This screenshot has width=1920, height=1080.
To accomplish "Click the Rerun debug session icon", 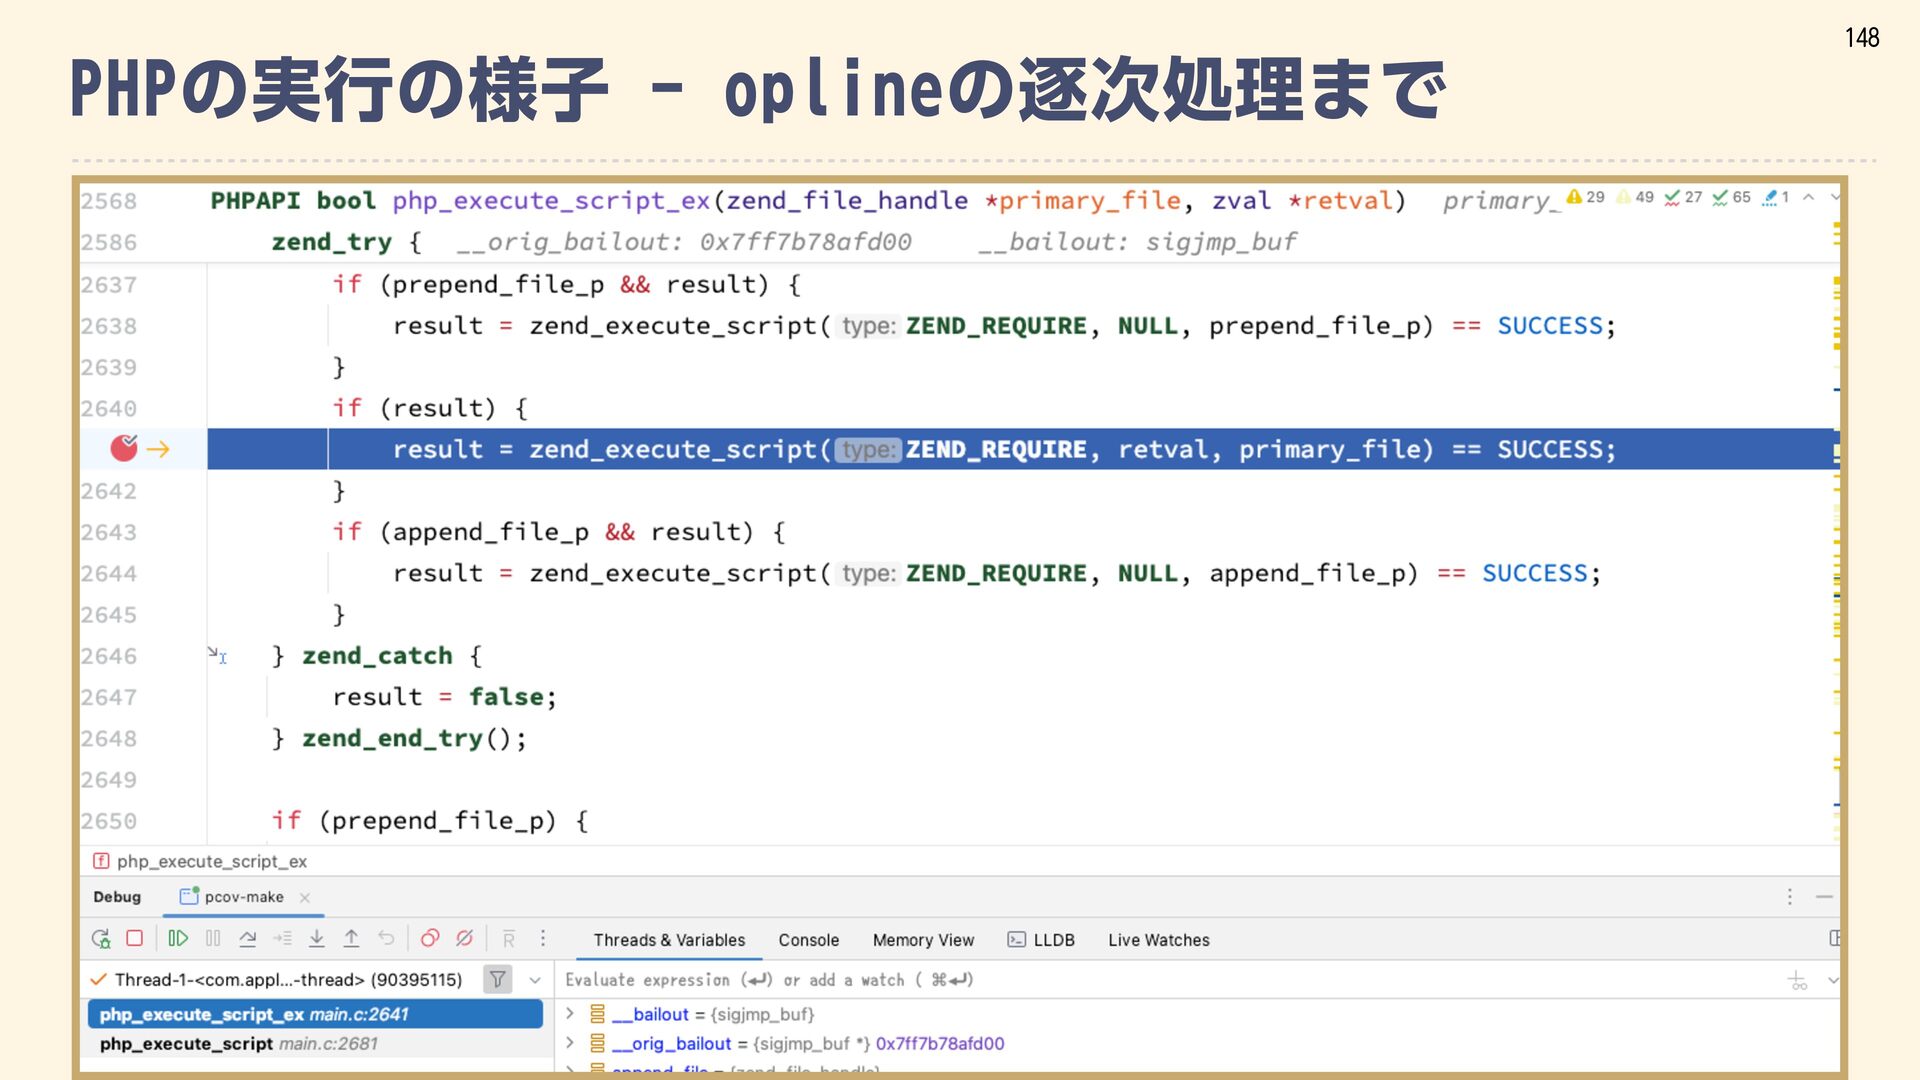I will (x=101, y=939).
